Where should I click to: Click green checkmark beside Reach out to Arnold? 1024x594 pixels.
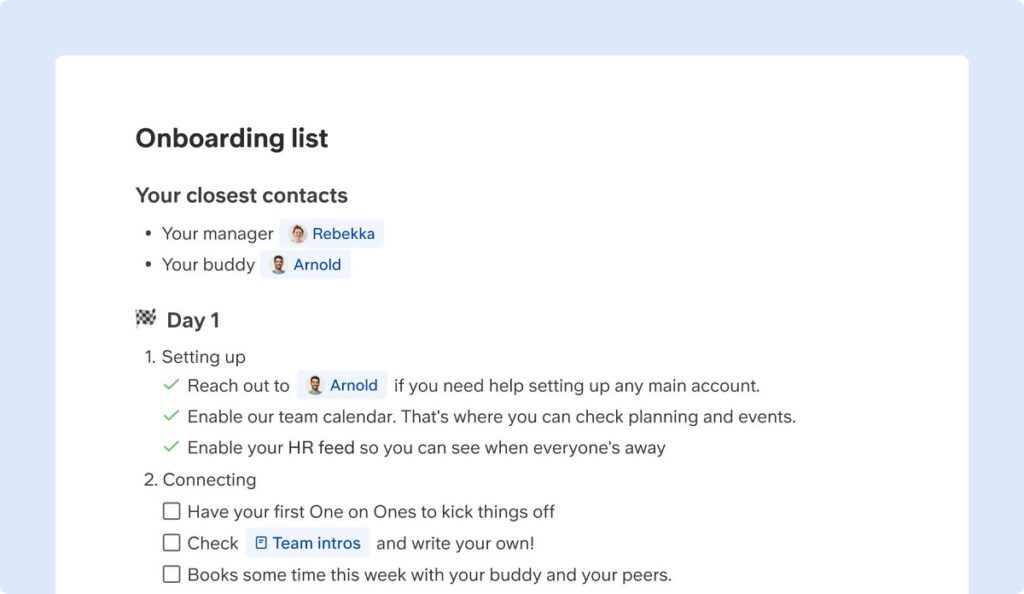click(x=171, y=385)
